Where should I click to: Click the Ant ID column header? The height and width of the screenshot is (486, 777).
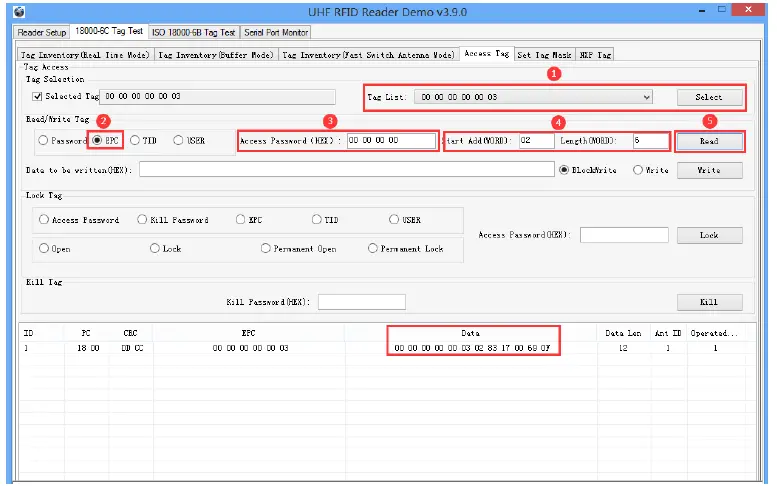[668, 333]
